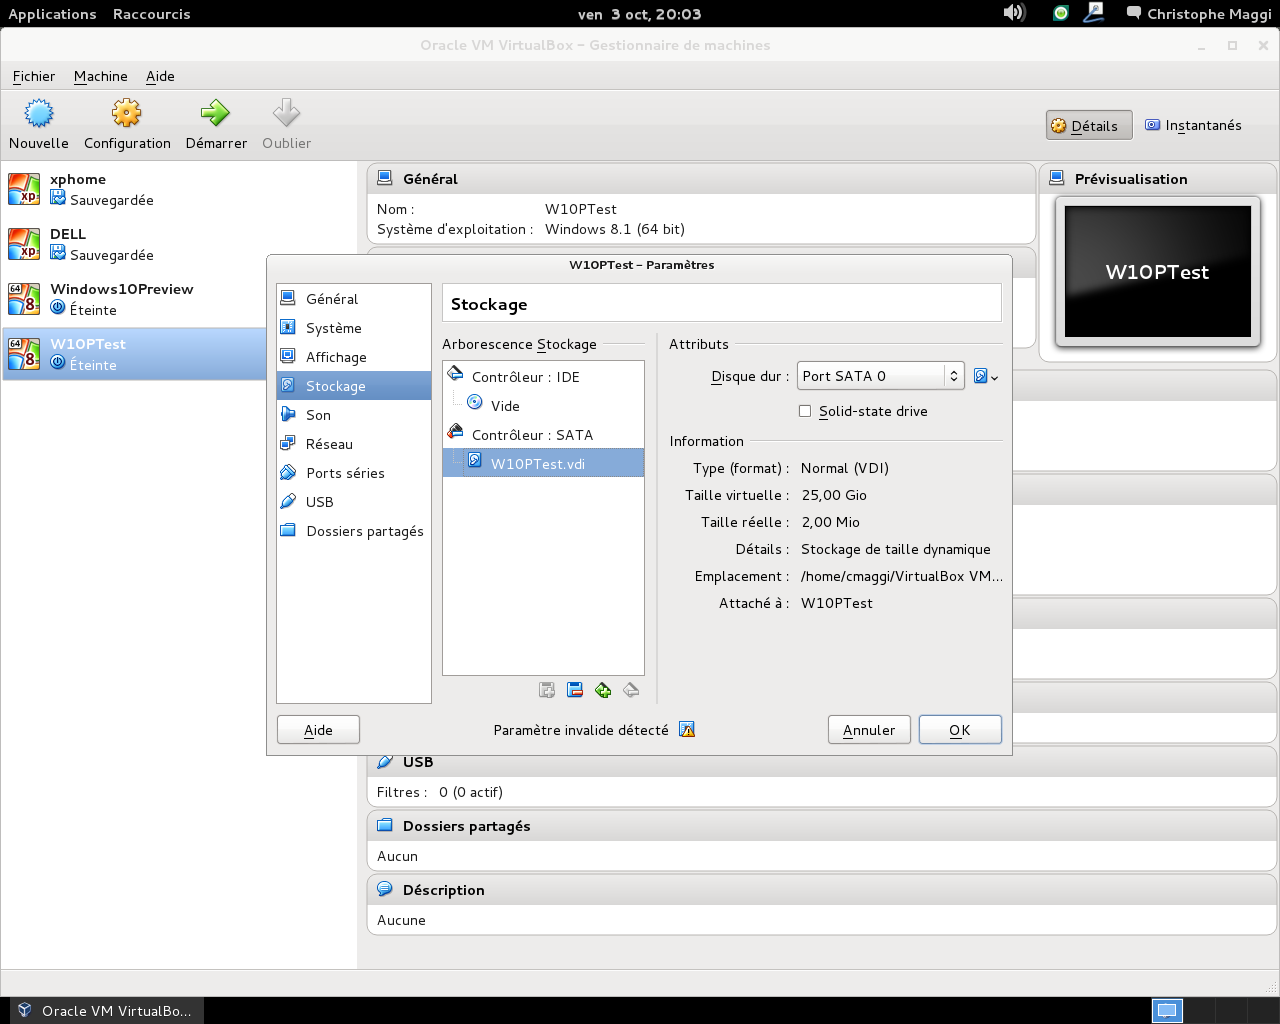Viewport: 1280px width, 1024px height.
Task: Click the Annuler button
Action: (869, 730)
